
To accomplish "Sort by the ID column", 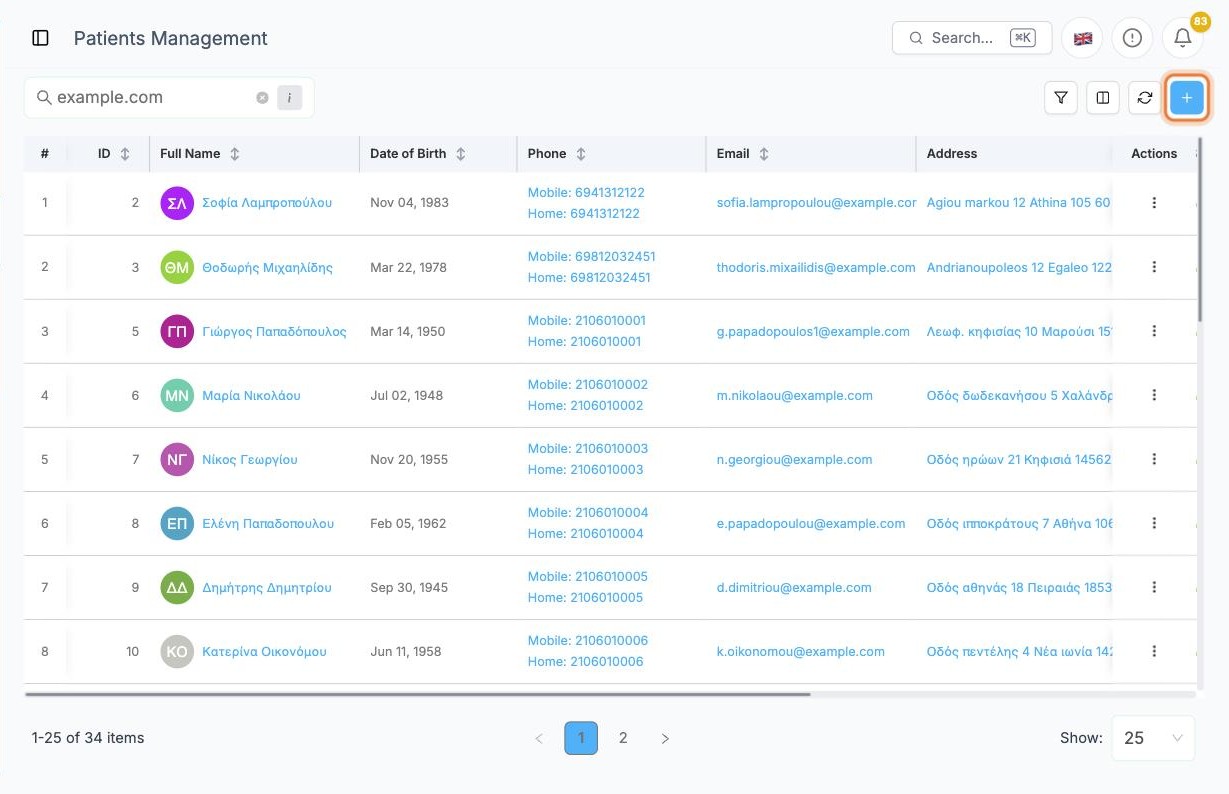I will [125, 154].
